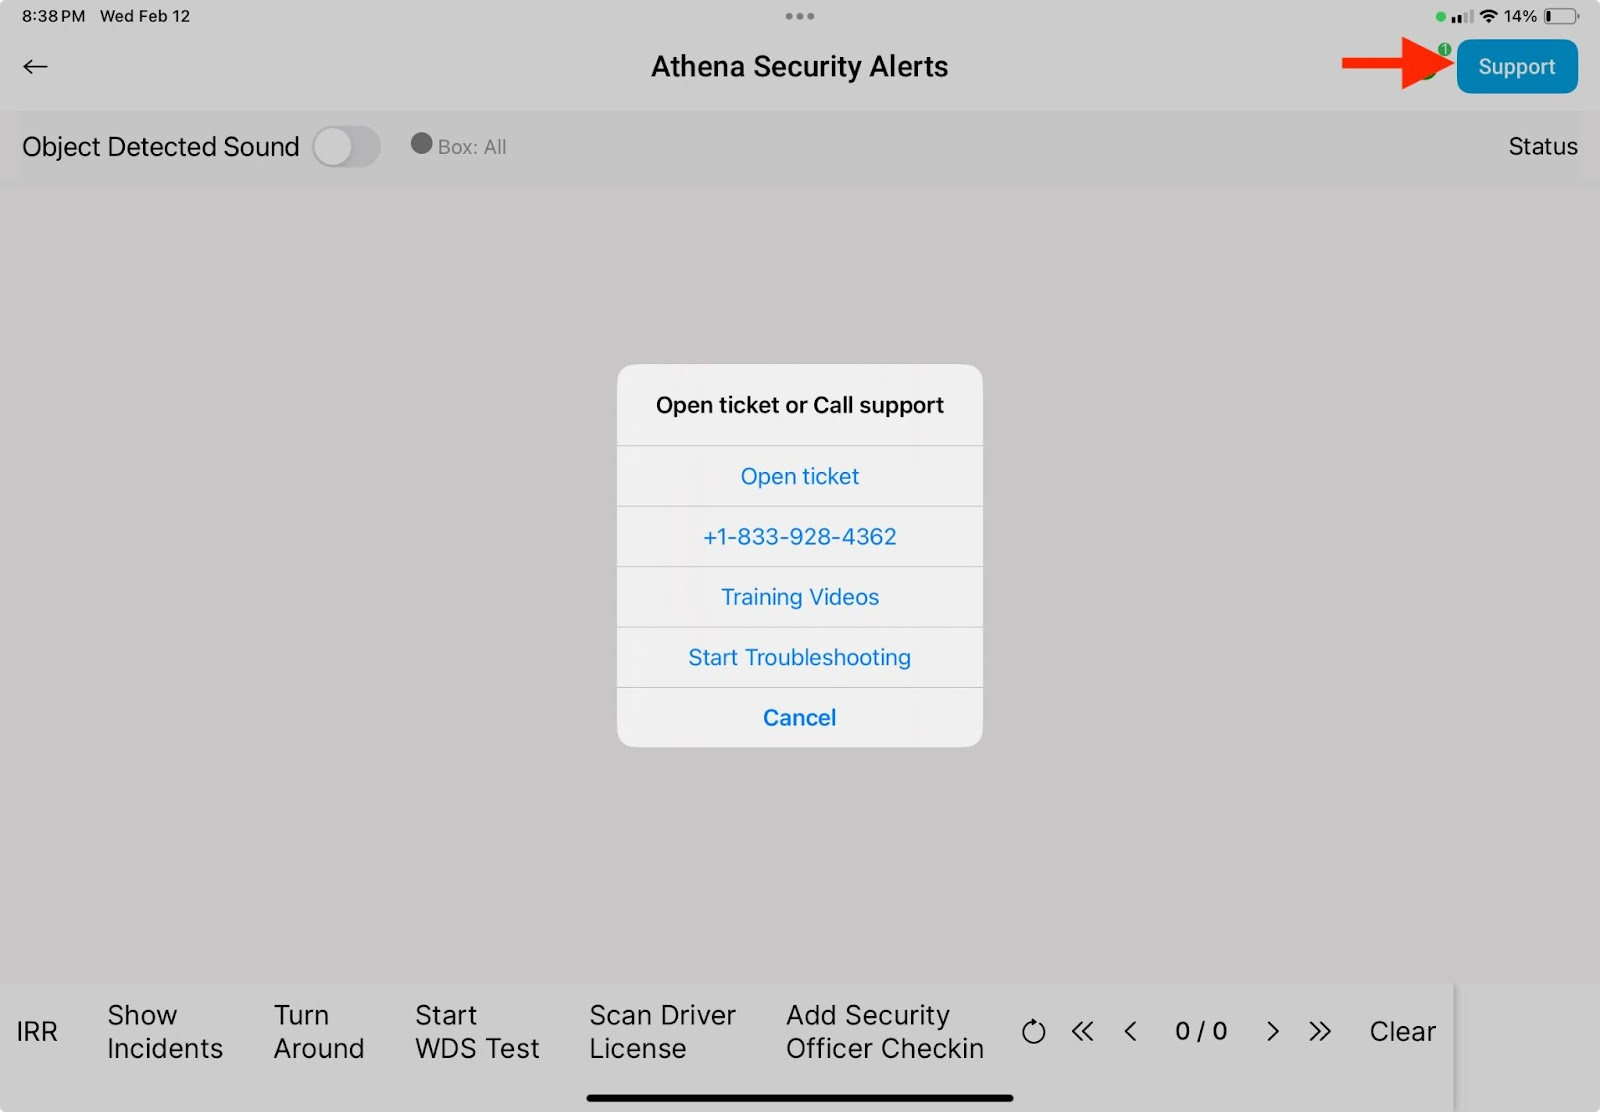Screen dimensions: 1600x1112
Task: Start WDS Test
Action: pos(477,1031)
